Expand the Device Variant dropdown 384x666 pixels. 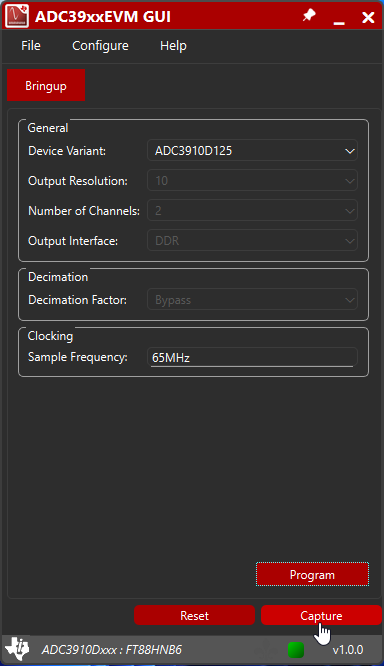point(252,151)
